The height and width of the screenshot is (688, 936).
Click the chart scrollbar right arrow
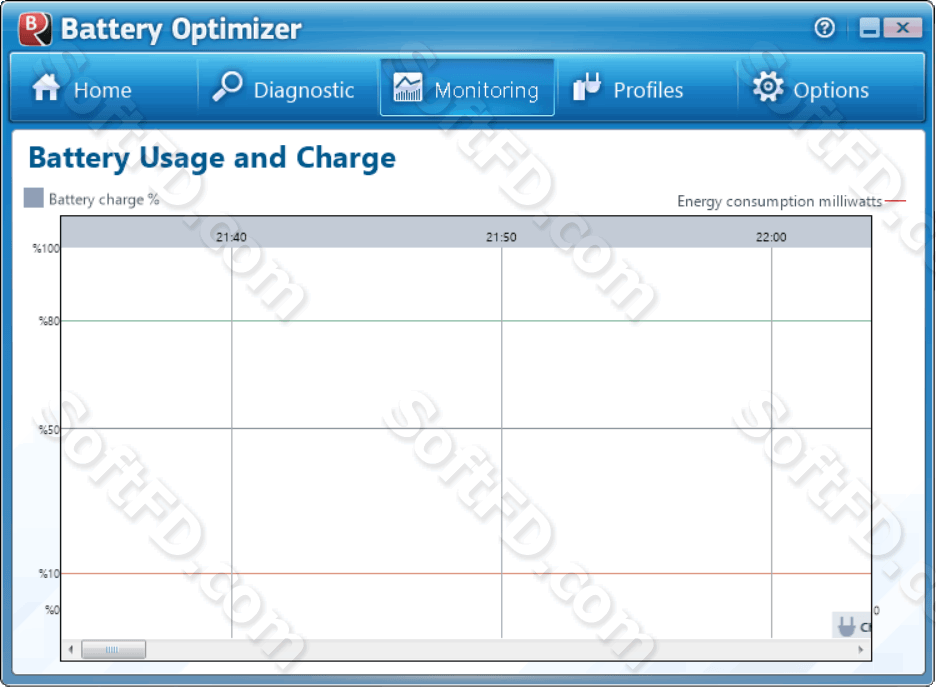click(x=860, y=649)
